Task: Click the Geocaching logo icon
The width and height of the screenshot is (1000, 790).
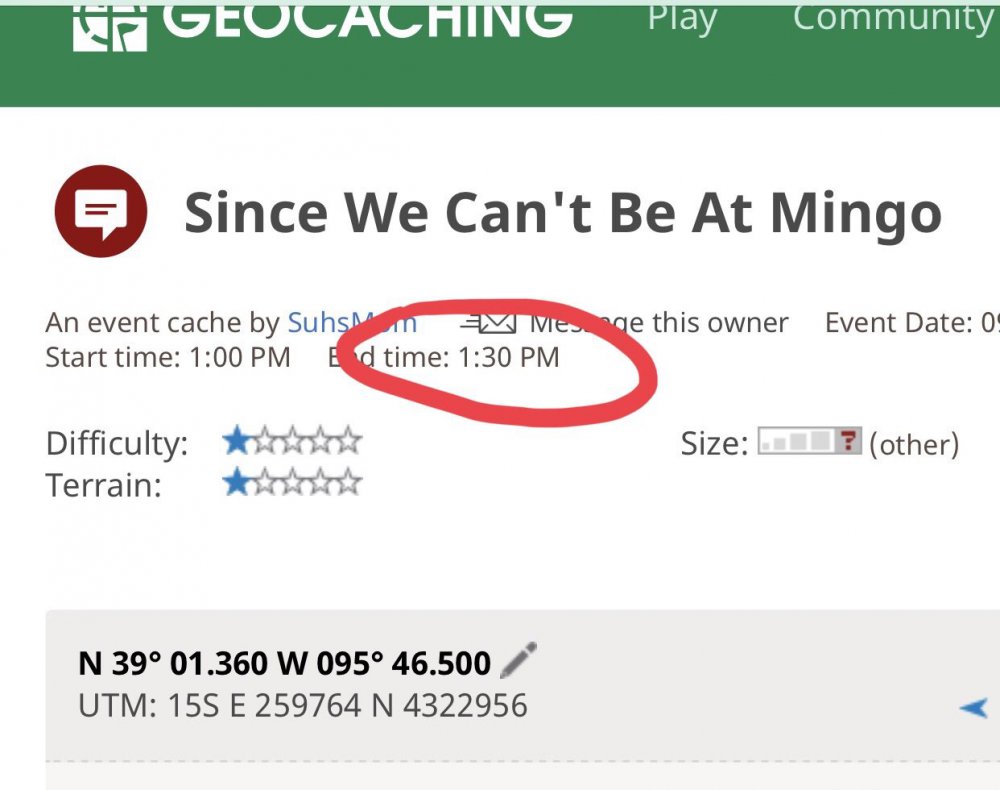Action: point(110,29)
